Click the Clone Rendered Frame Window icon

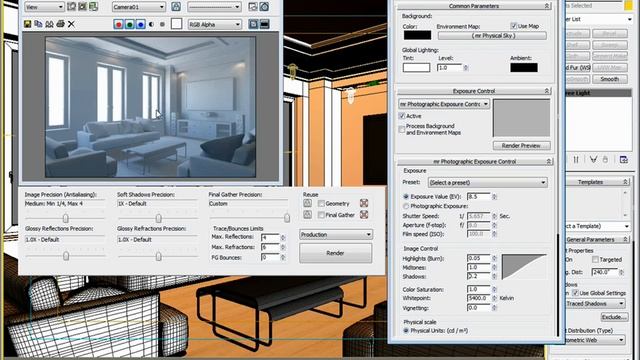tap(49, 24)
